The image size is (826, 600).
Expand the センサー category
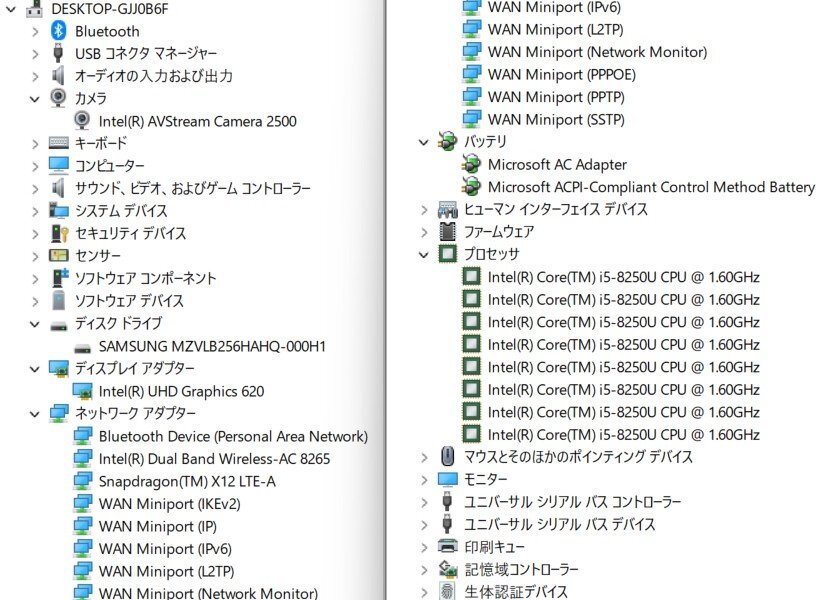coord(34,255)
